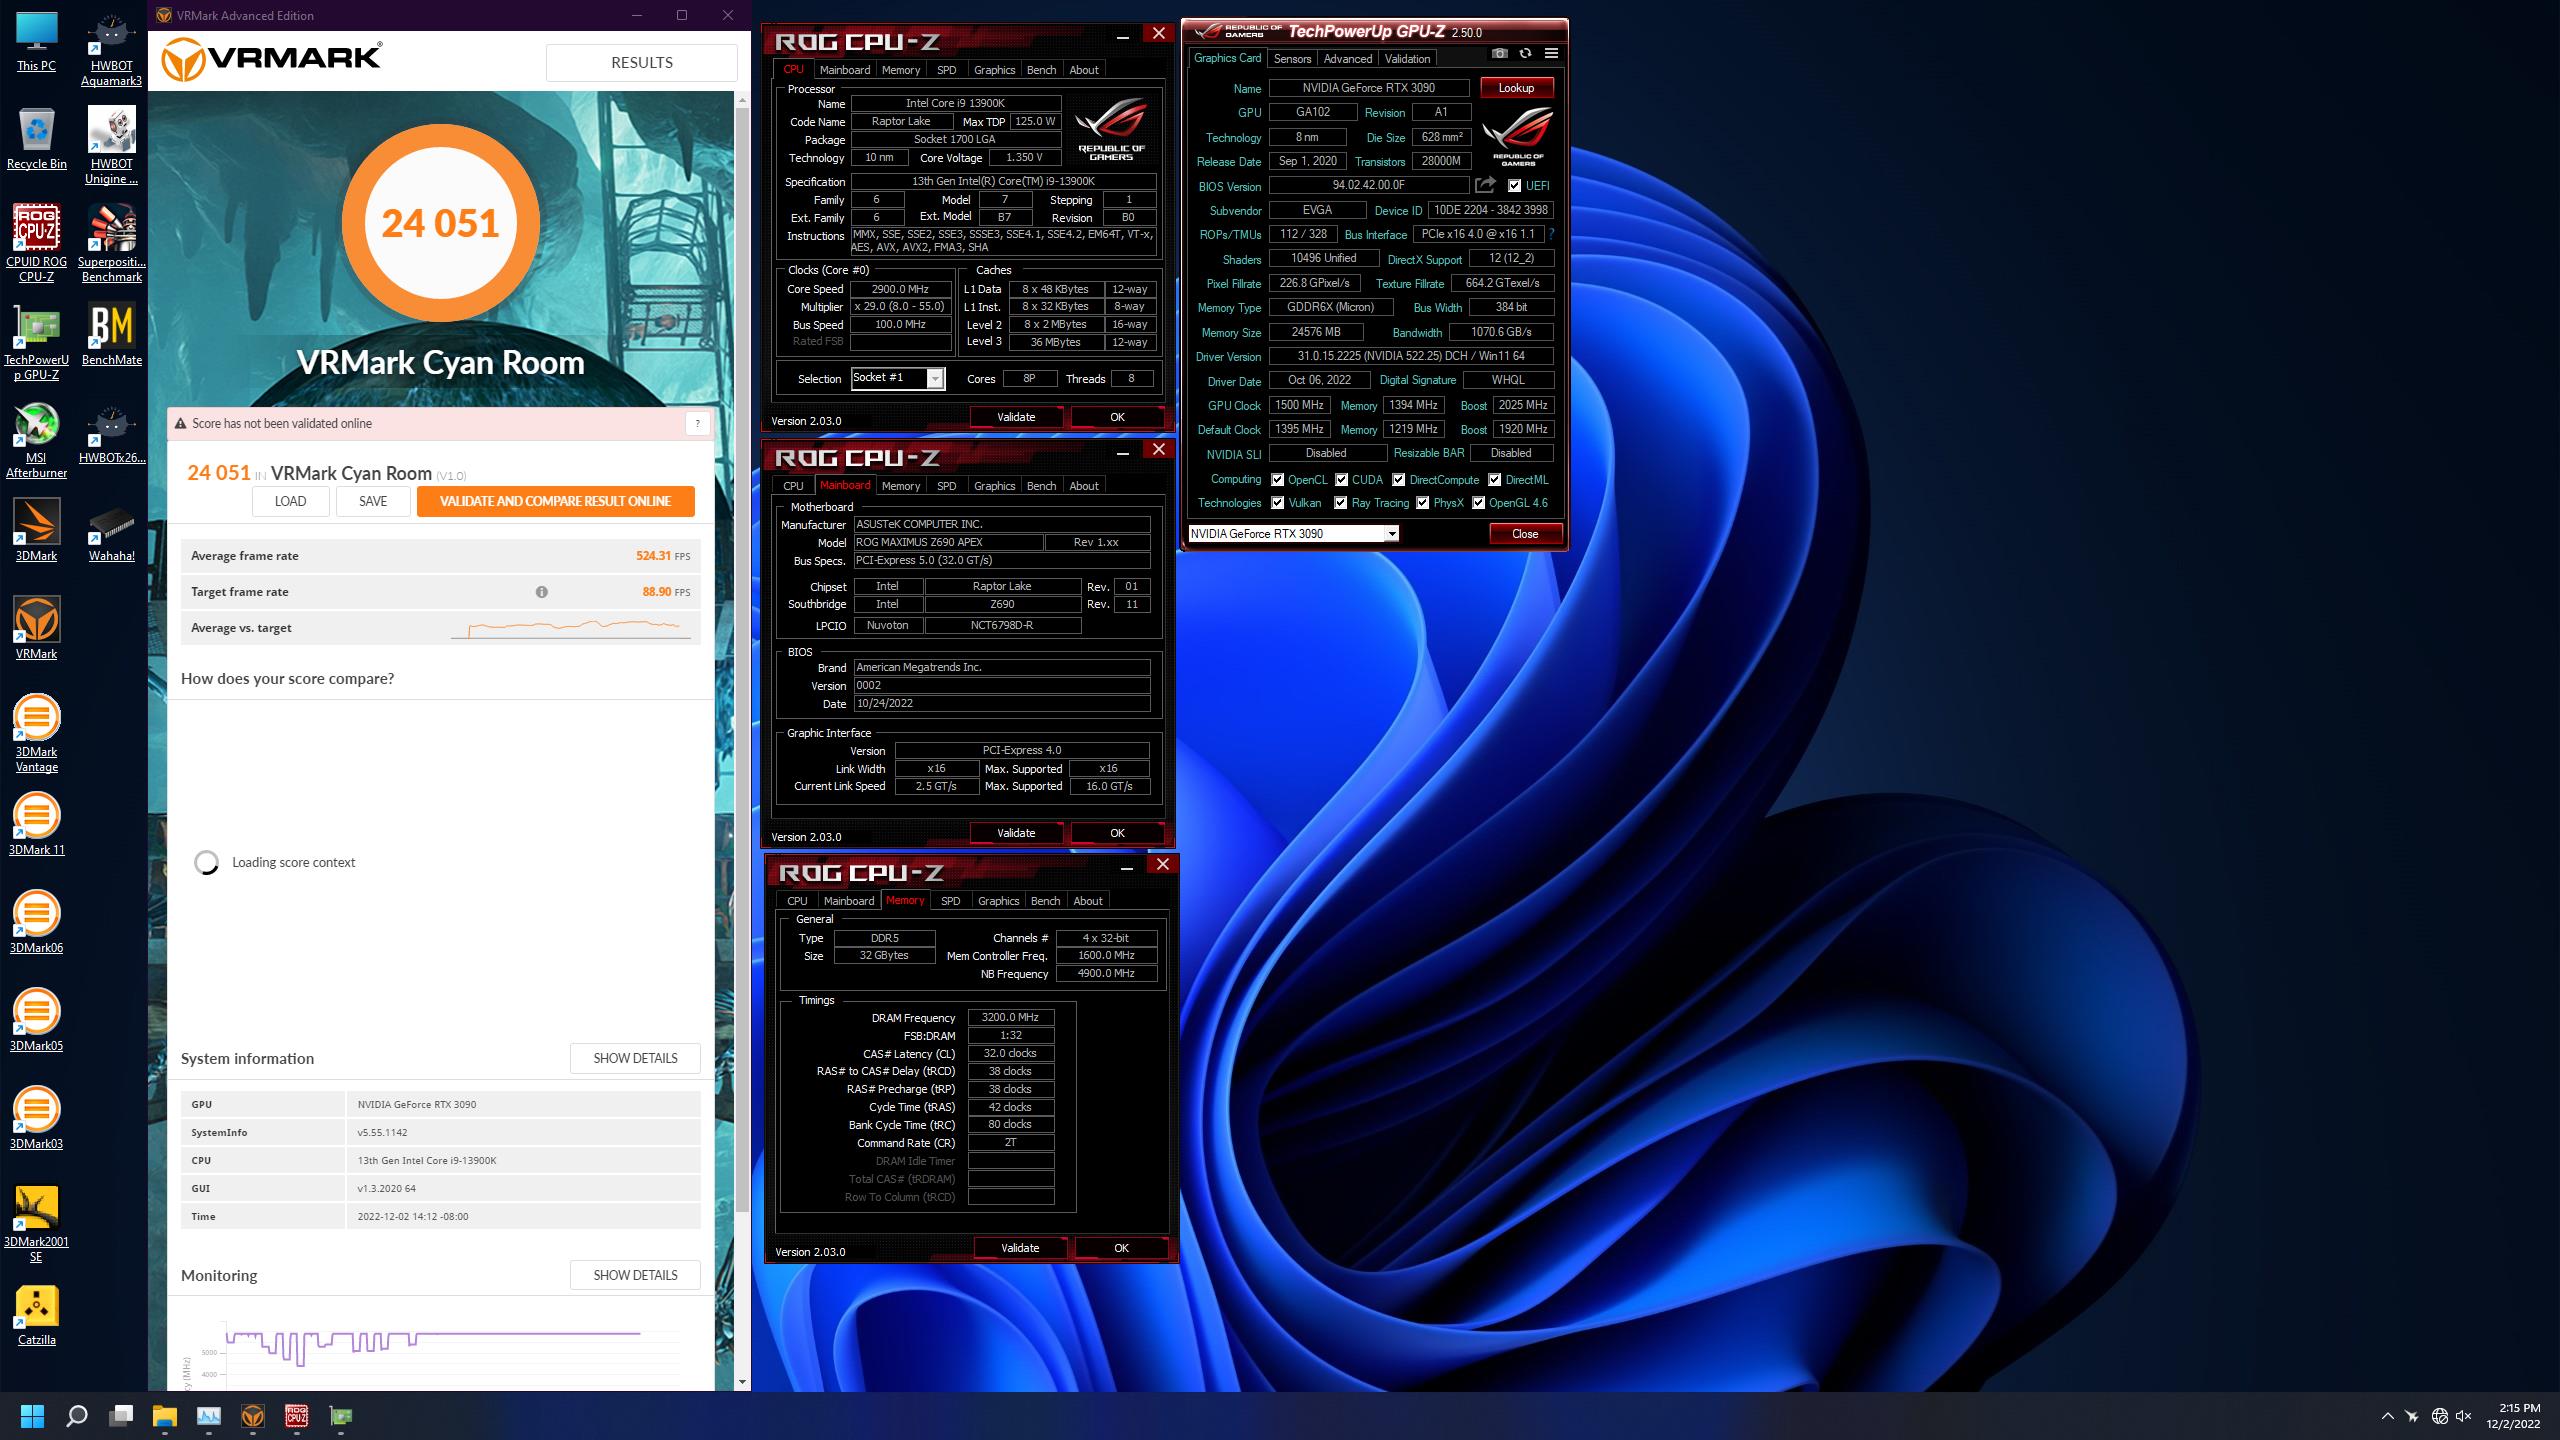Open the Recycle Bin desktop icon
Screen dimensions: 2560x1440
(x=37, y=139)
